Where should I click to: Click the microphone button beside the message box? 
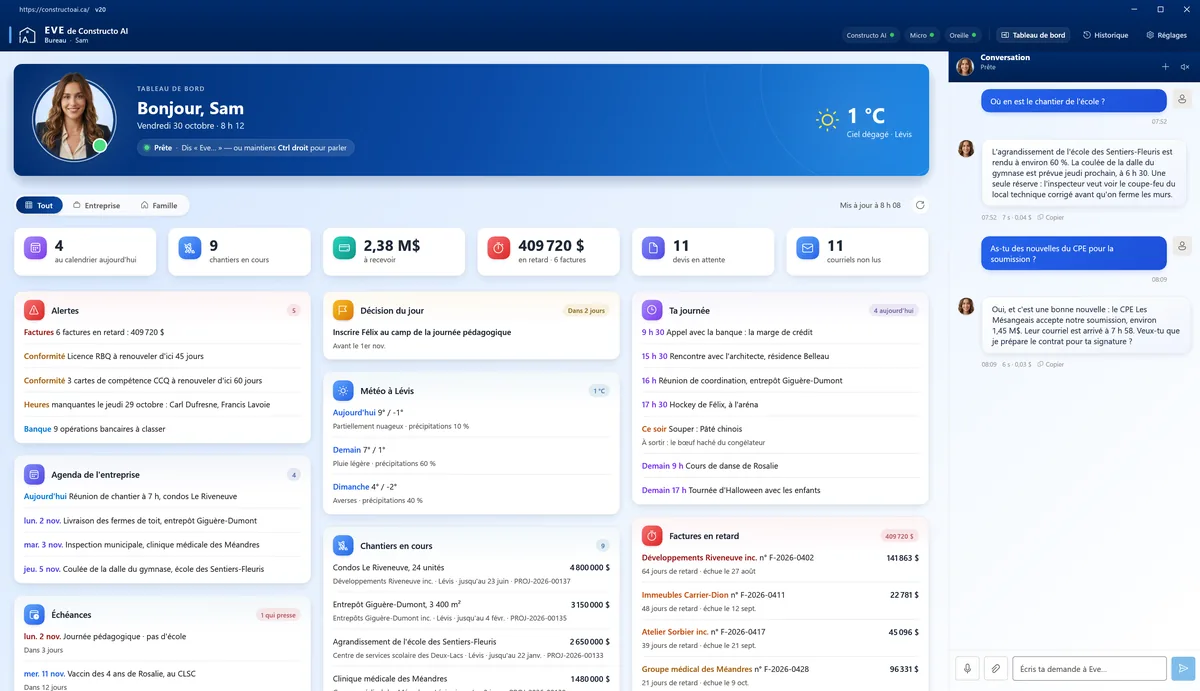point(968,669)
